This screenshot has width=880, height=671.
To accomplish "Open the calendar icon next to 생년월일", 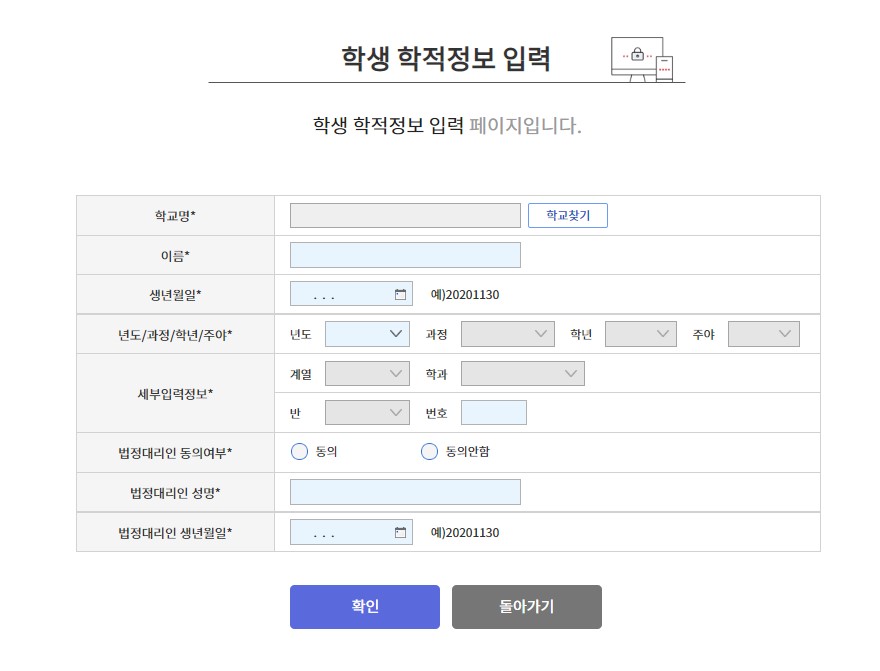I will [x=400, y=293].
